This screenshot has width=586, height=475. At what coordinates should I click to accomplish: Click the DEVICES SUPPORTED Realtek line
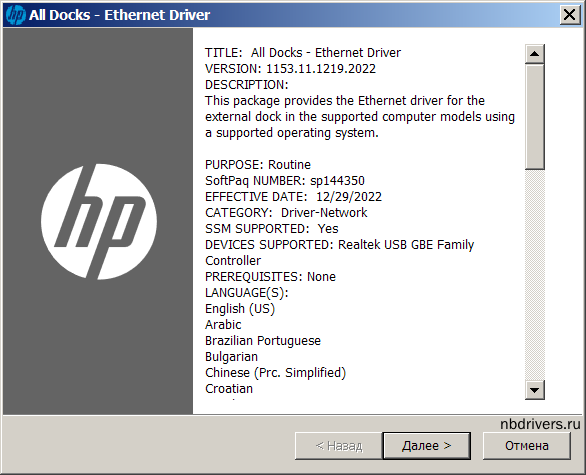pos(339,245)
